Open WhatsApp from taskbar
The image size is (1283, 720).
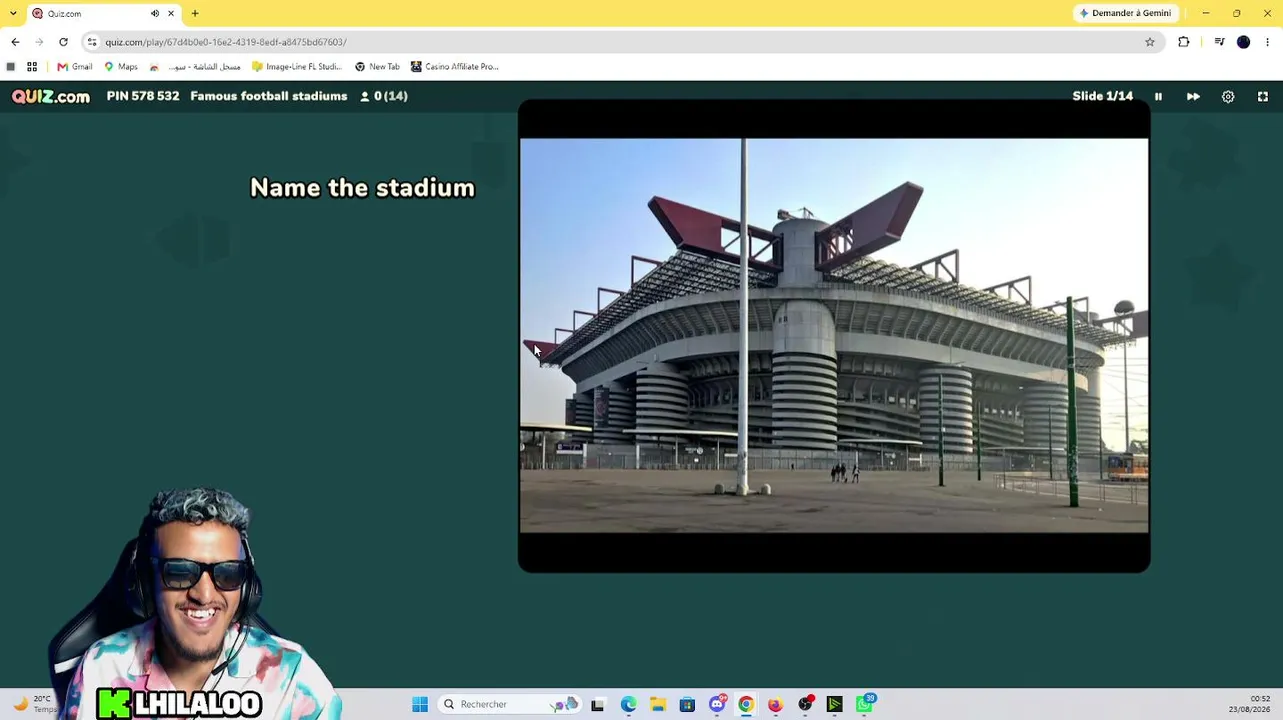pos(865,704)
